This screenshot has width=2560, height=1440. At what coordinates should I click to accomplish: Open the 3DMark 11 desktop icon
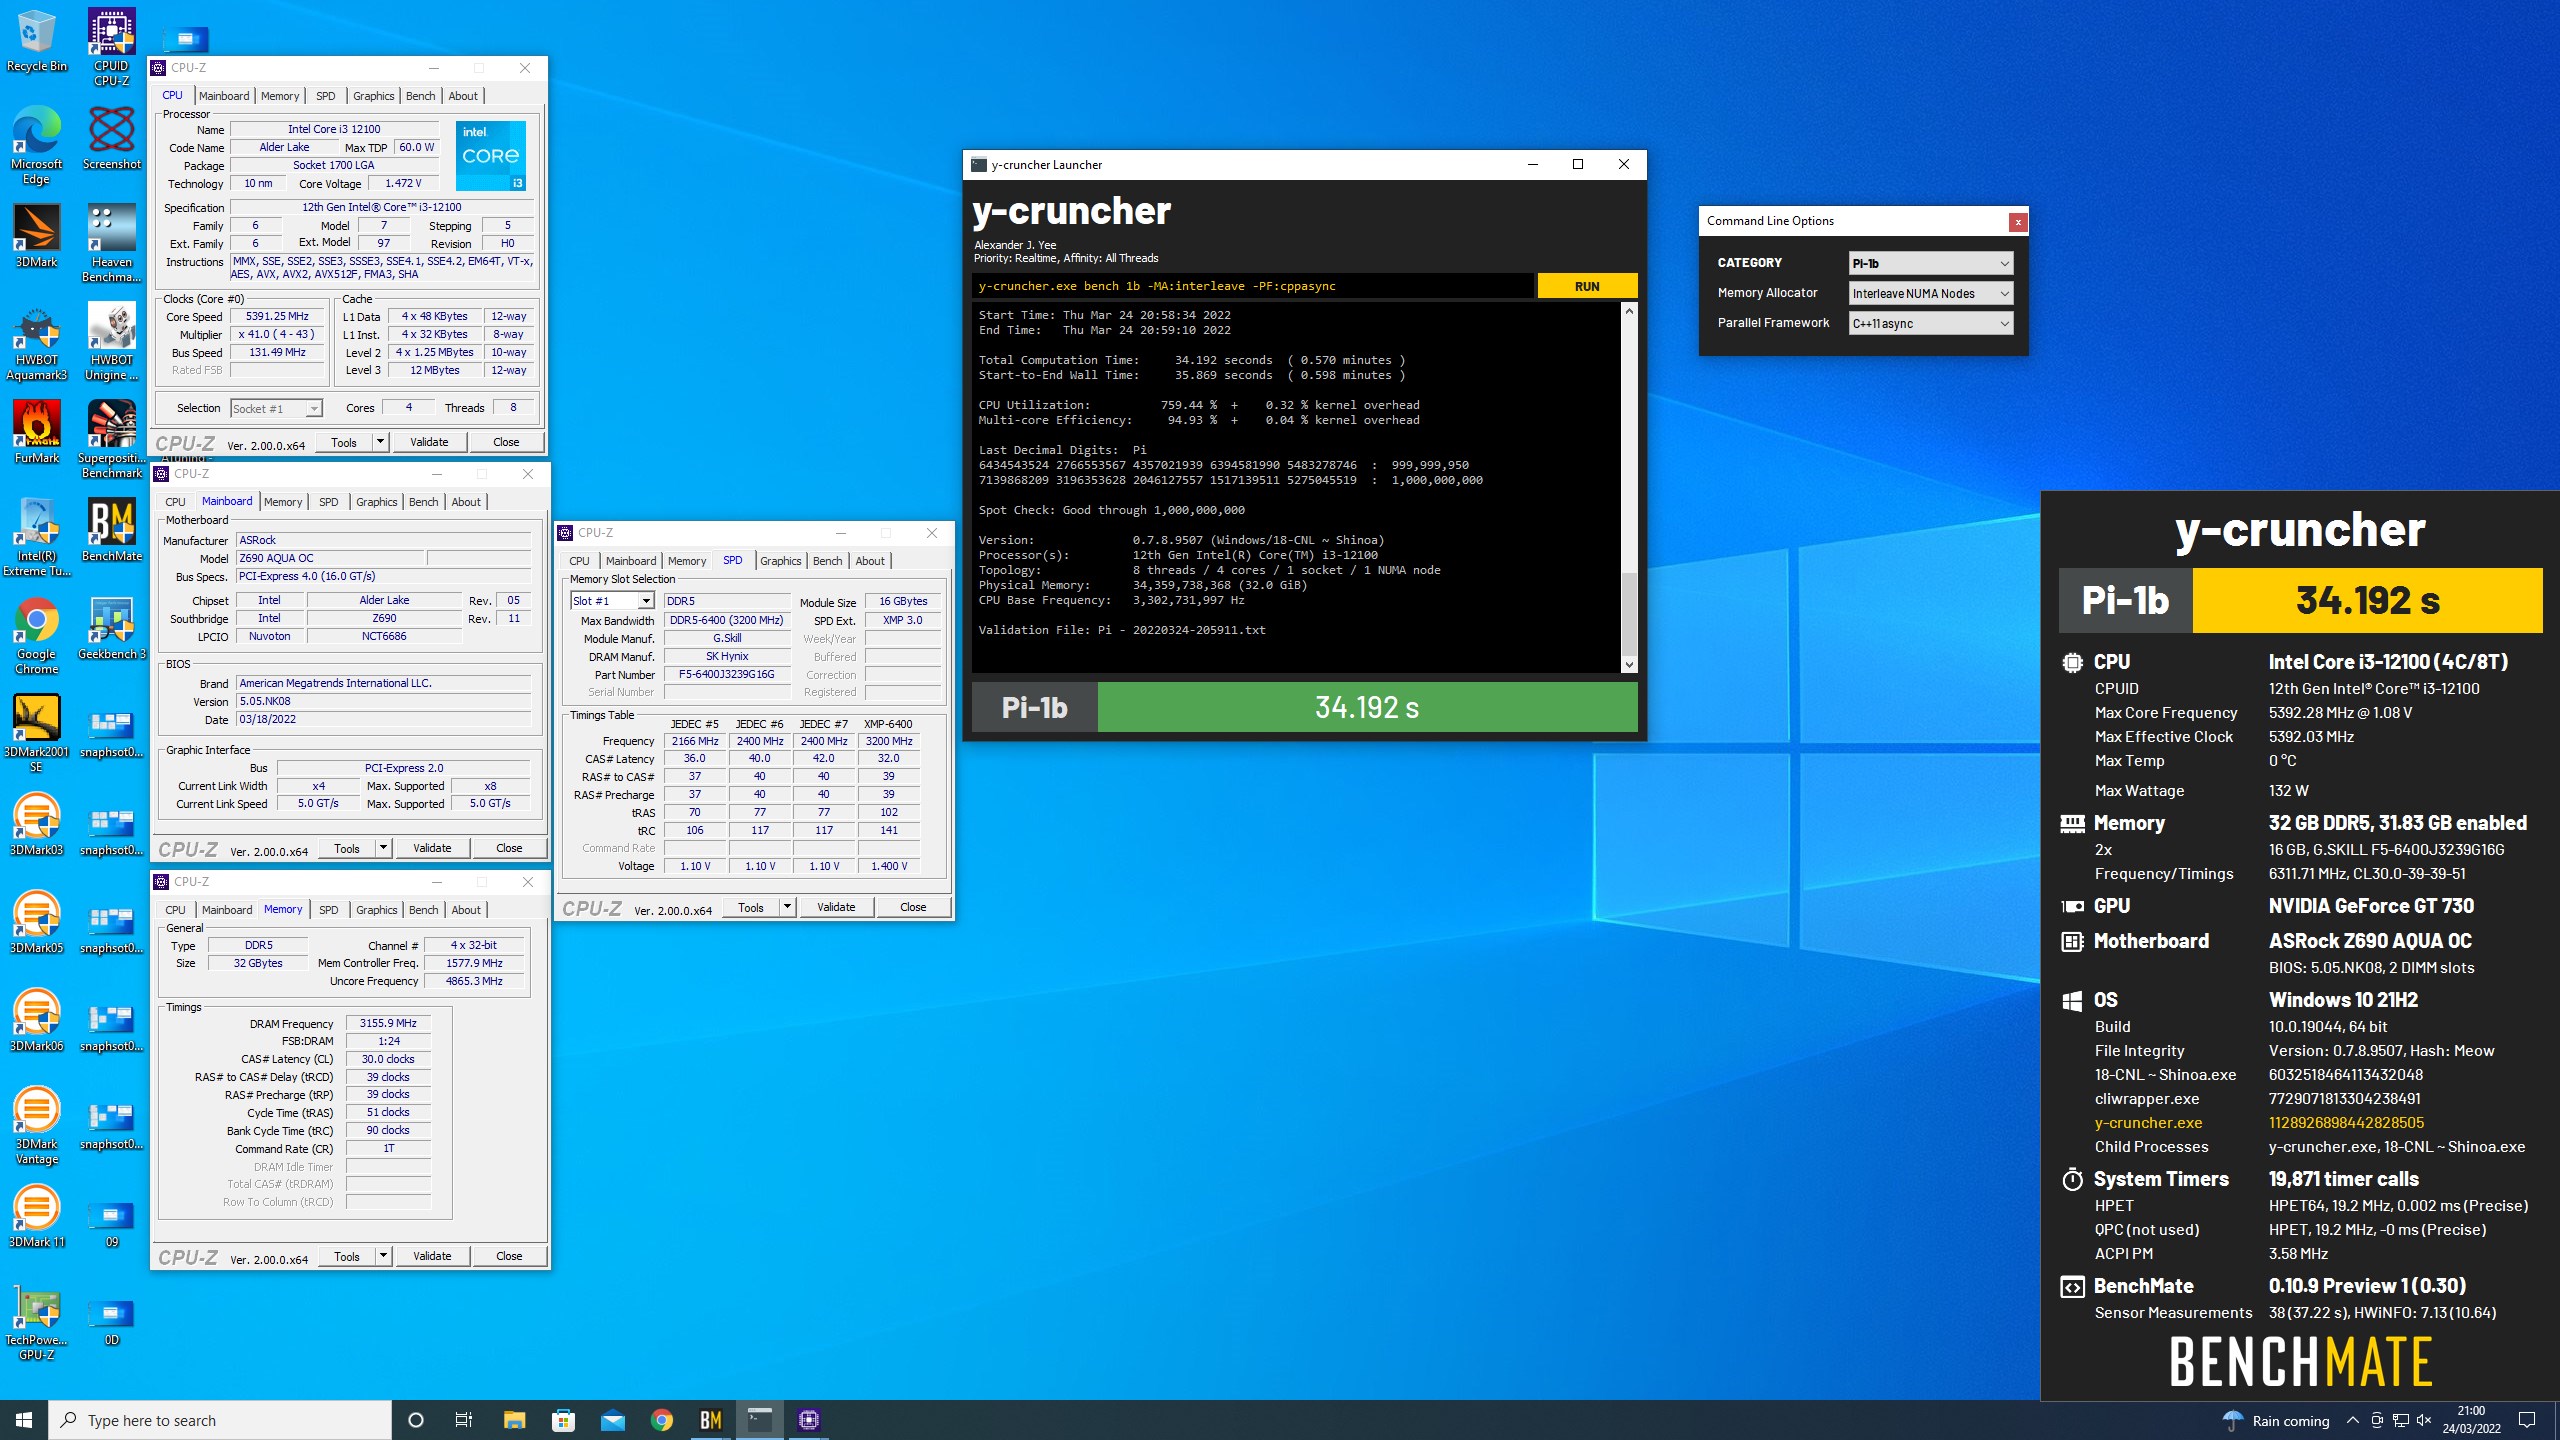coord(36,1216)
